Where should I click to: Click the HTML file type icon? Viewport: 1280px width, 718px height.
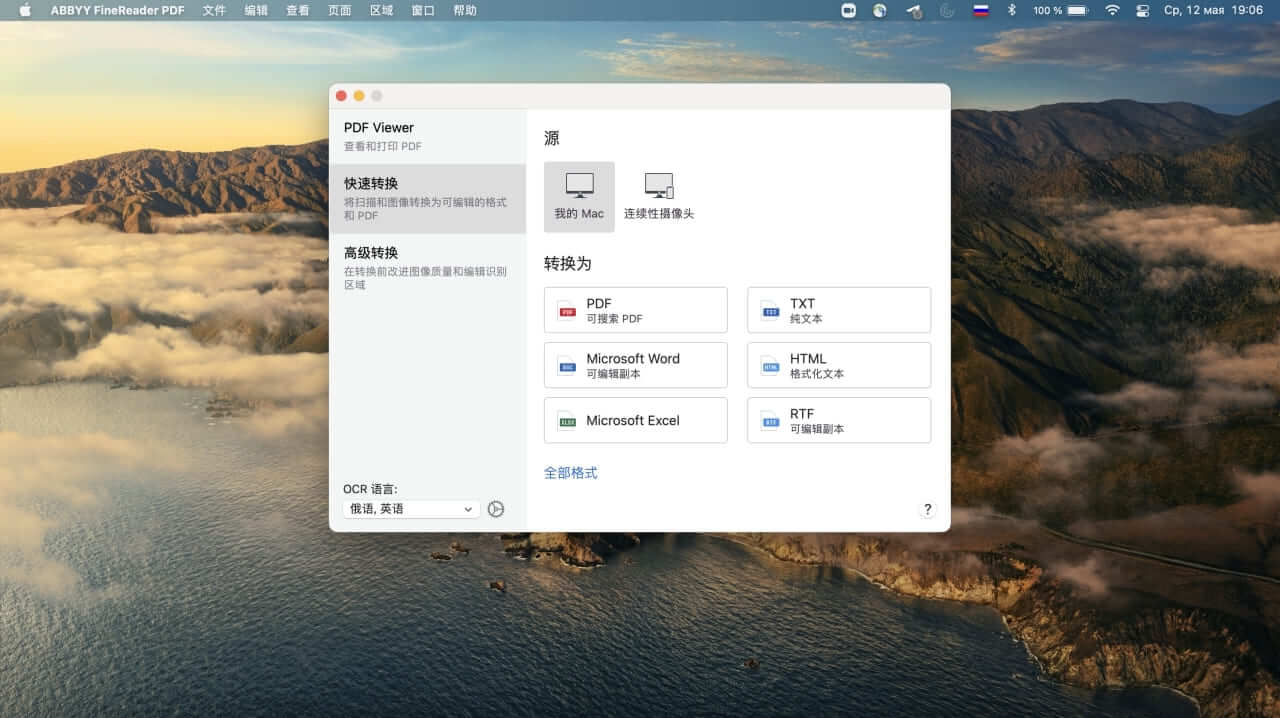click(770, 365)
